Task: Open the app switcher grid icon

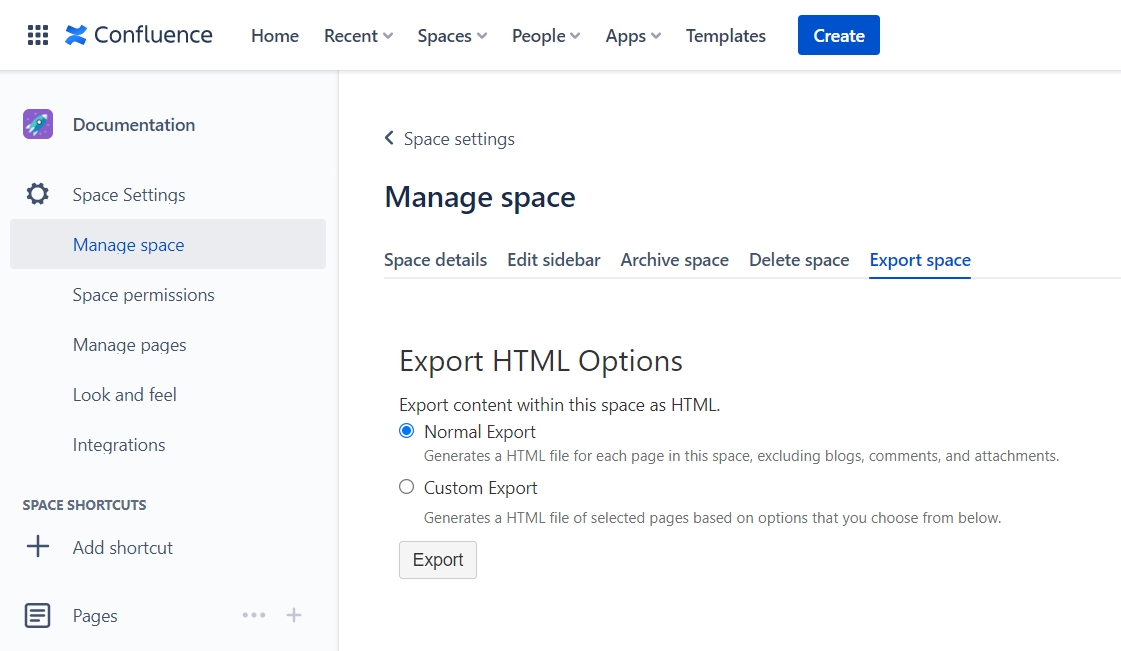Action: click(x=37, y=35)
